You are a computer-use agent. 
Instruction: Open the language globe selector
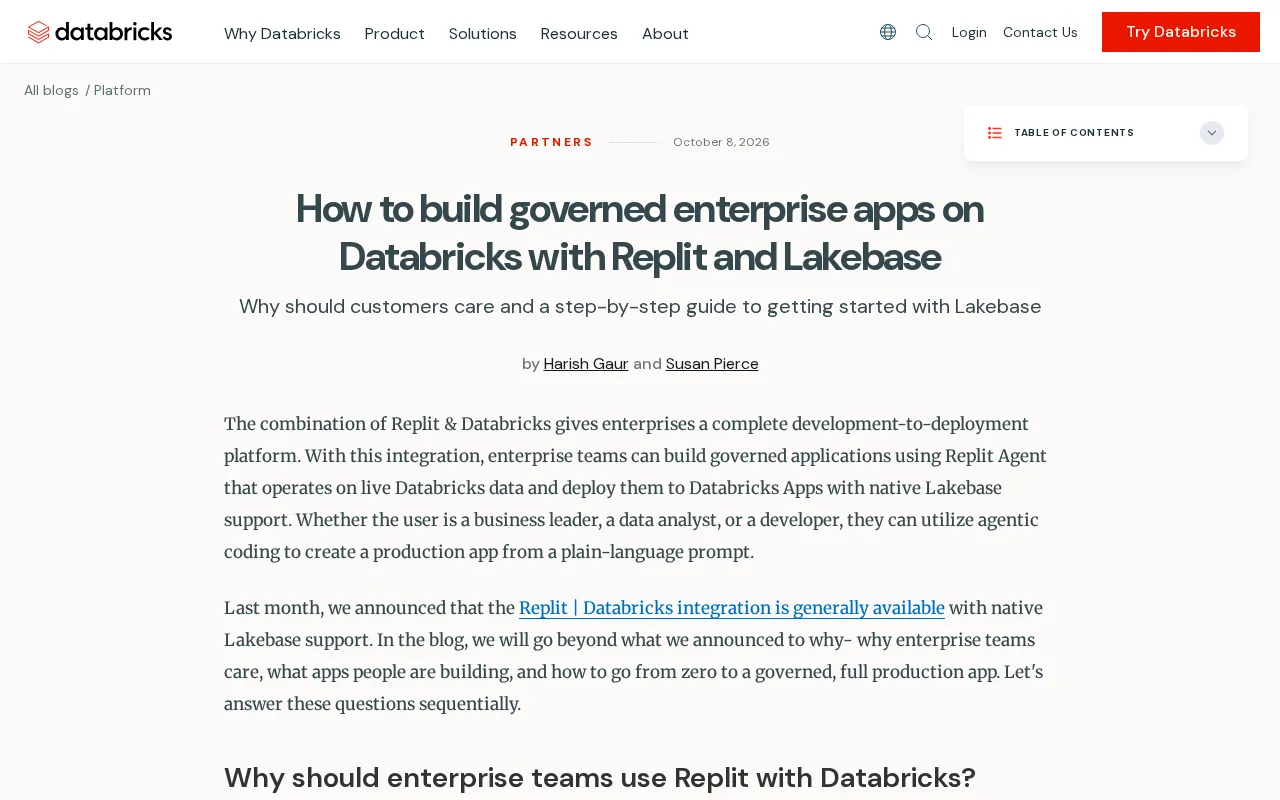888,32
